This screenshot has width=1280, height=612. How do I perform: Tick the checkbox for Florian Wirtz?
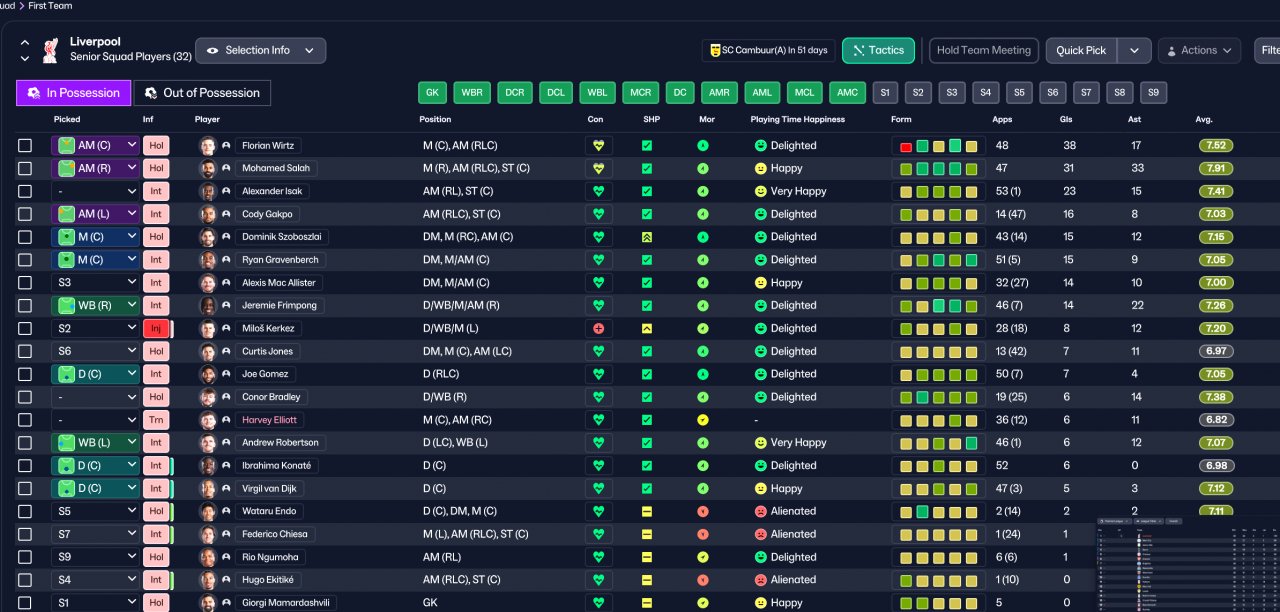(25, 145)
